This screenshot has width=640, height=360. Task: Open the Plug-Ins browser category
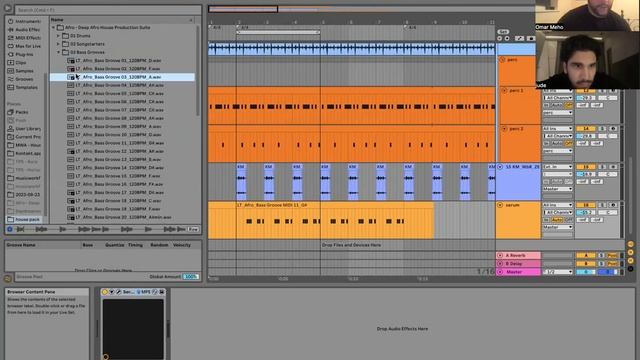click(20, 54)
